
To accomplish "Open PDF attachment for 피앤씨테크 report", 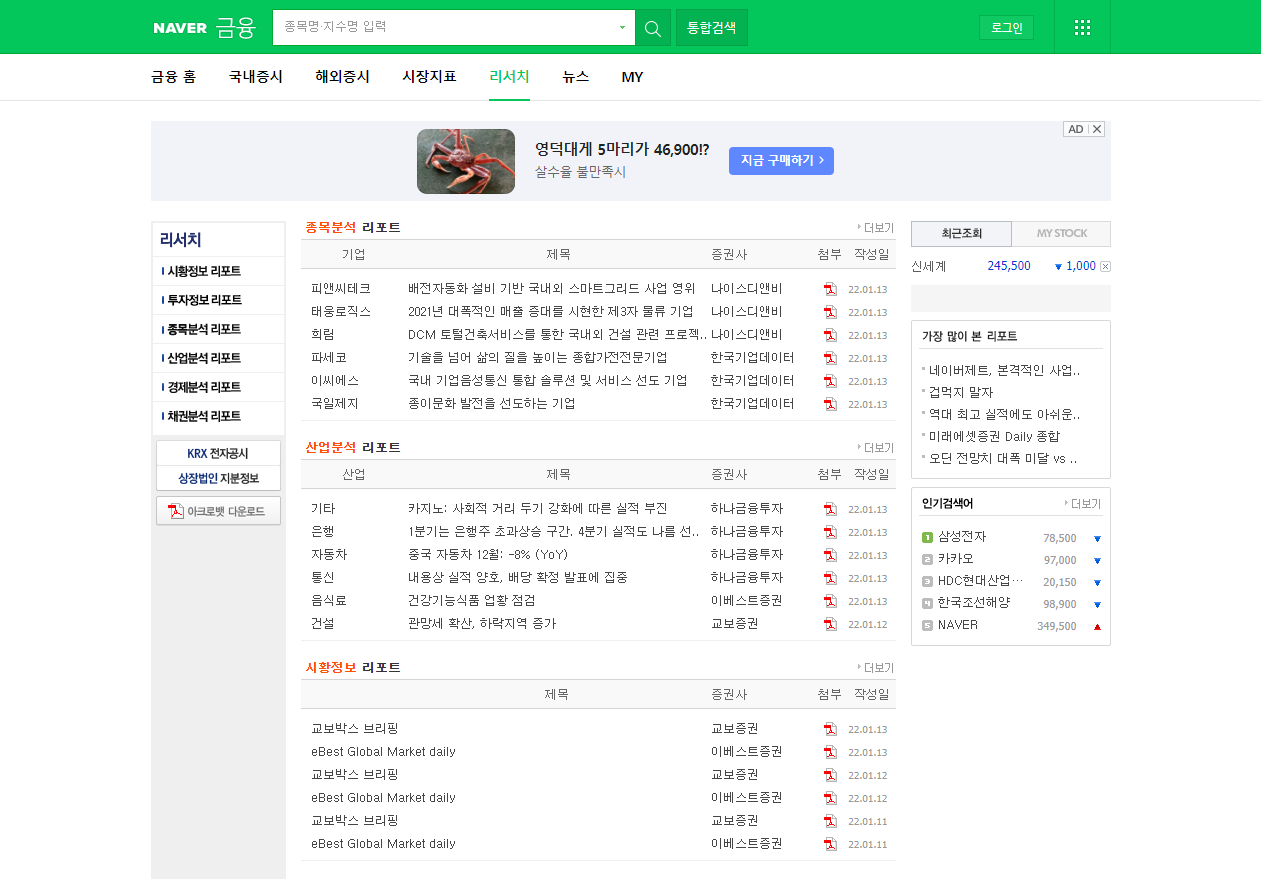I will point(829,289).
